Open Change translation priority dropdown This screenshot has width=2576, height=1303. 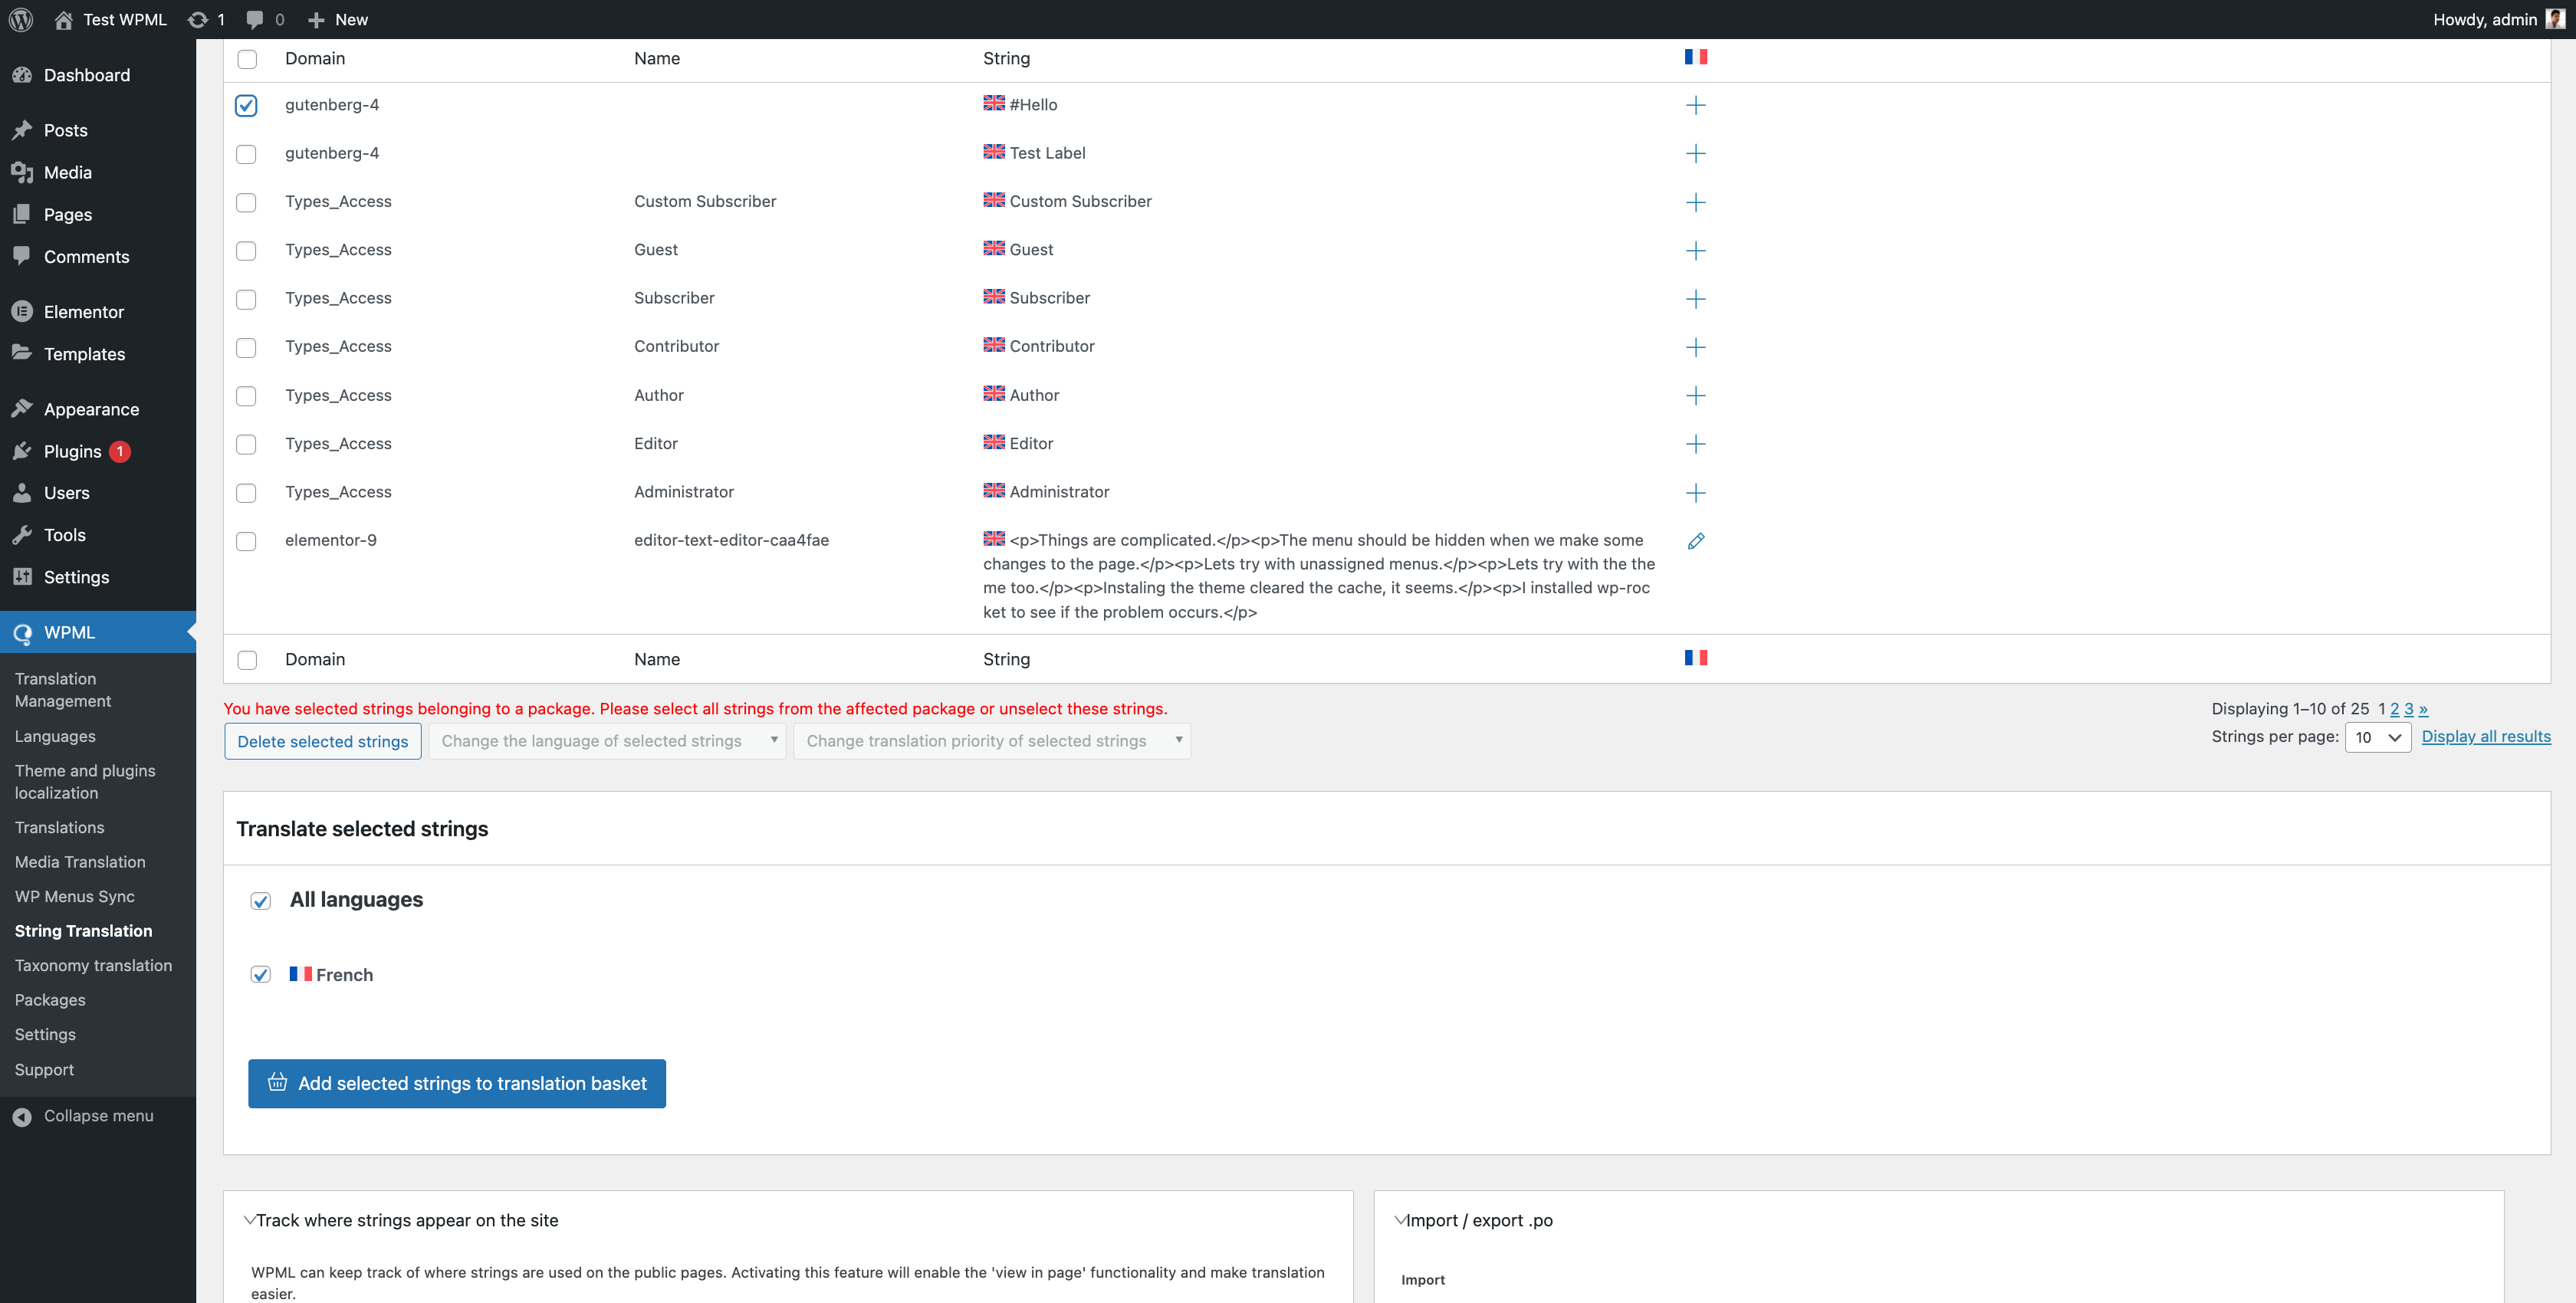pos(992,741)
